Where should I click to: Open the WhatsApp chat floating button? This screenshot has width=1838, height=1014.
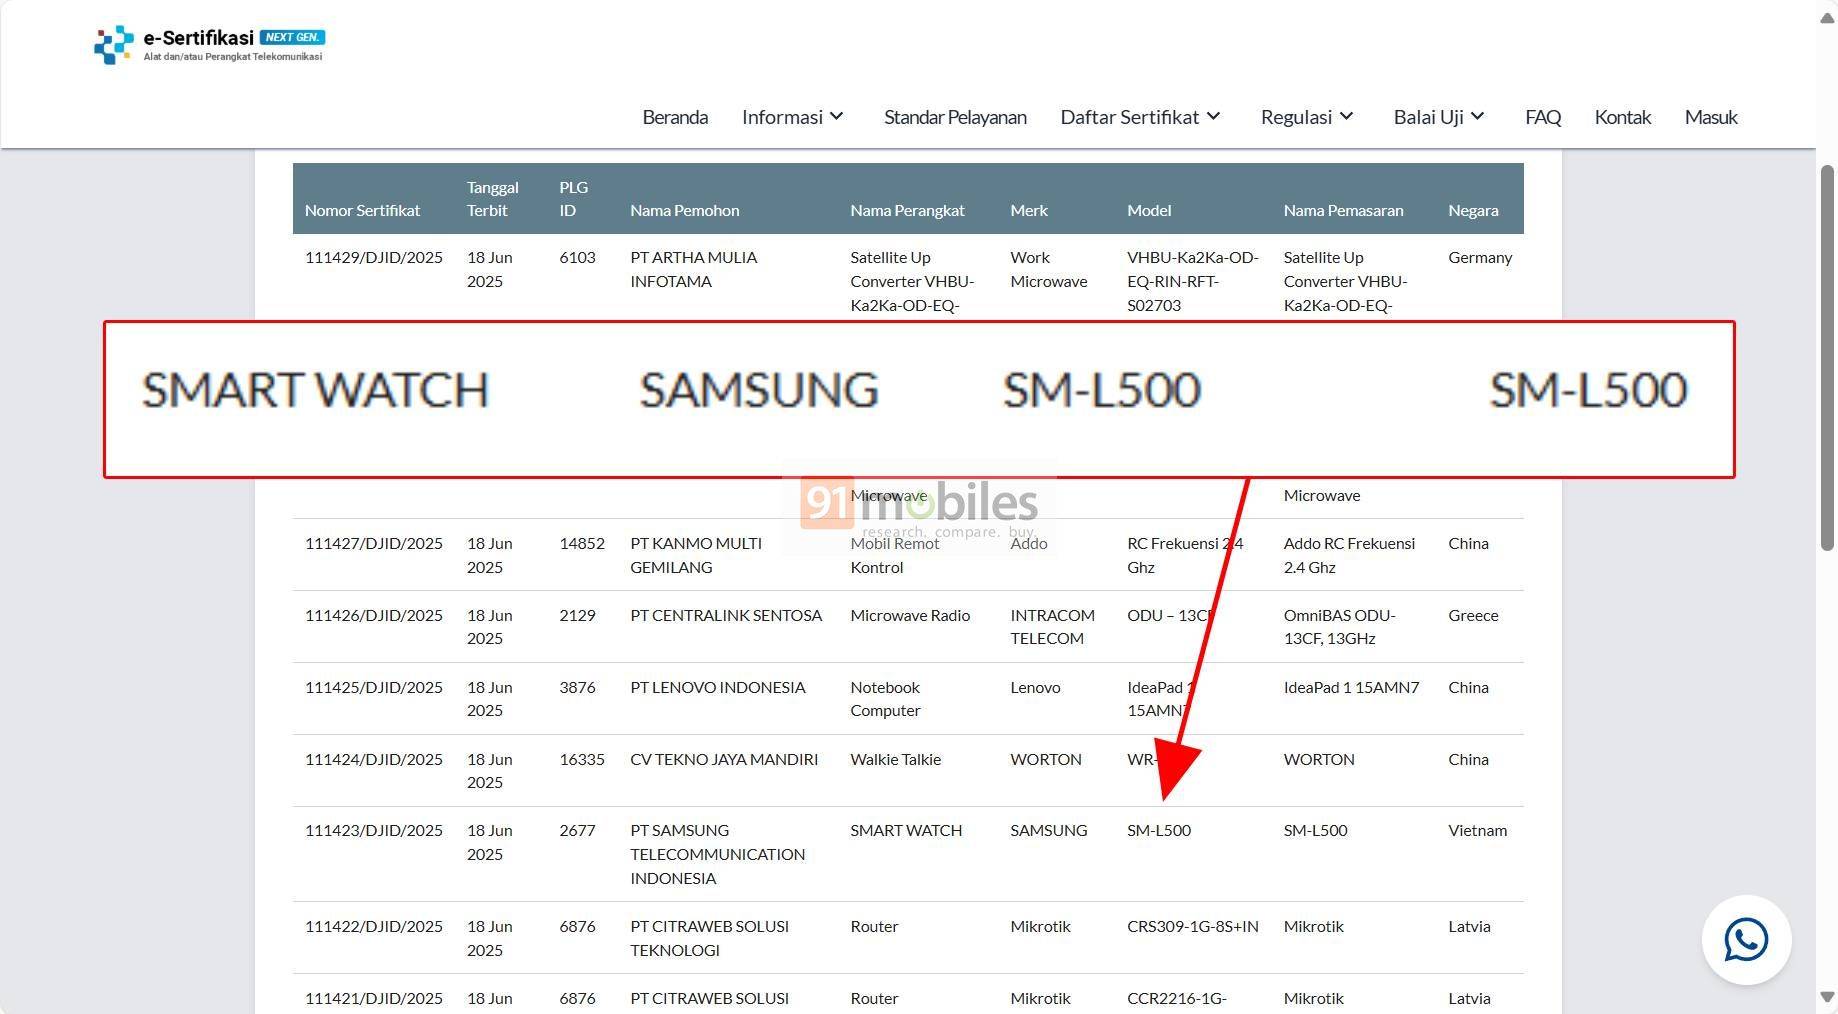(x=1746, y=940)
